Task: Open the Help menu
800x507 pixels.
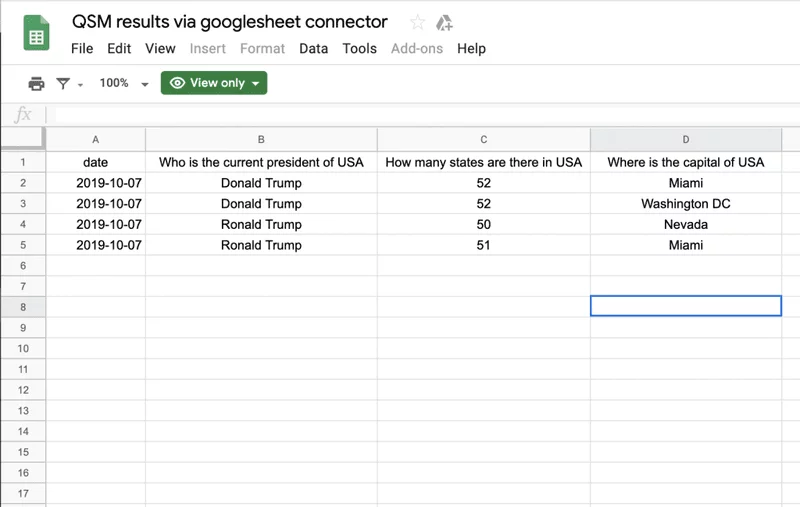Action: (471, 48)
